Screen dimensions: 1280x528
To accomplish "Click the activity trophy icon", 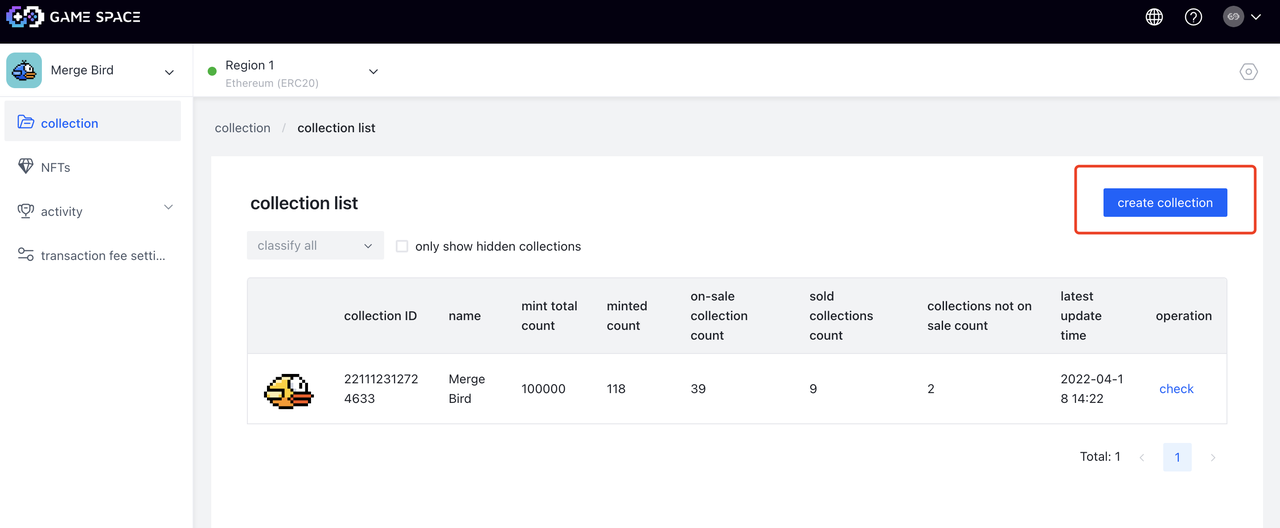I will pos(26,211).
